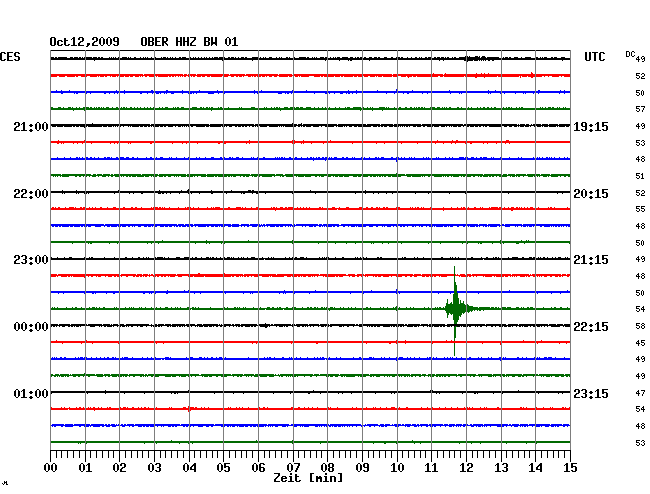650x494 pixels.
Task: Select minute tick label 02
Action: (119, 468)
